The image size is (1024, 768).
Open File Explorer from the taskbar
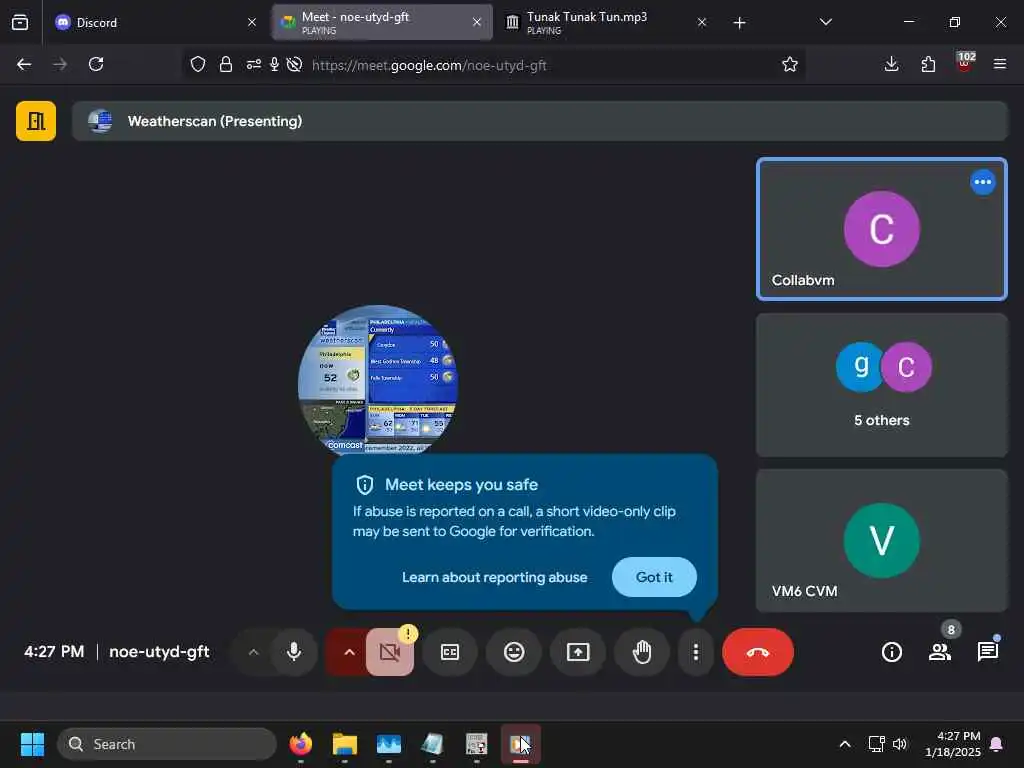tap(344, 744)
